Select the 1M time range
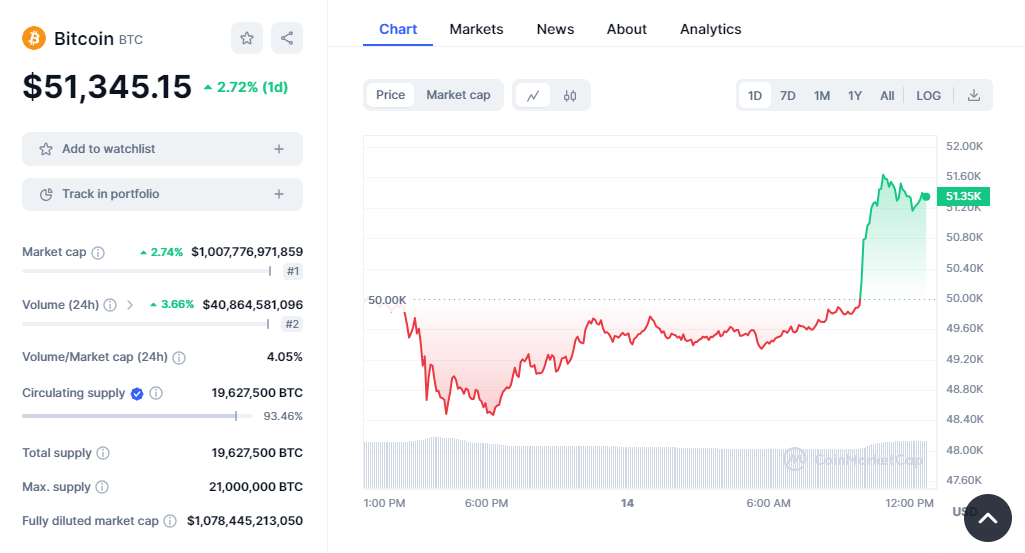 pos(822,95)
